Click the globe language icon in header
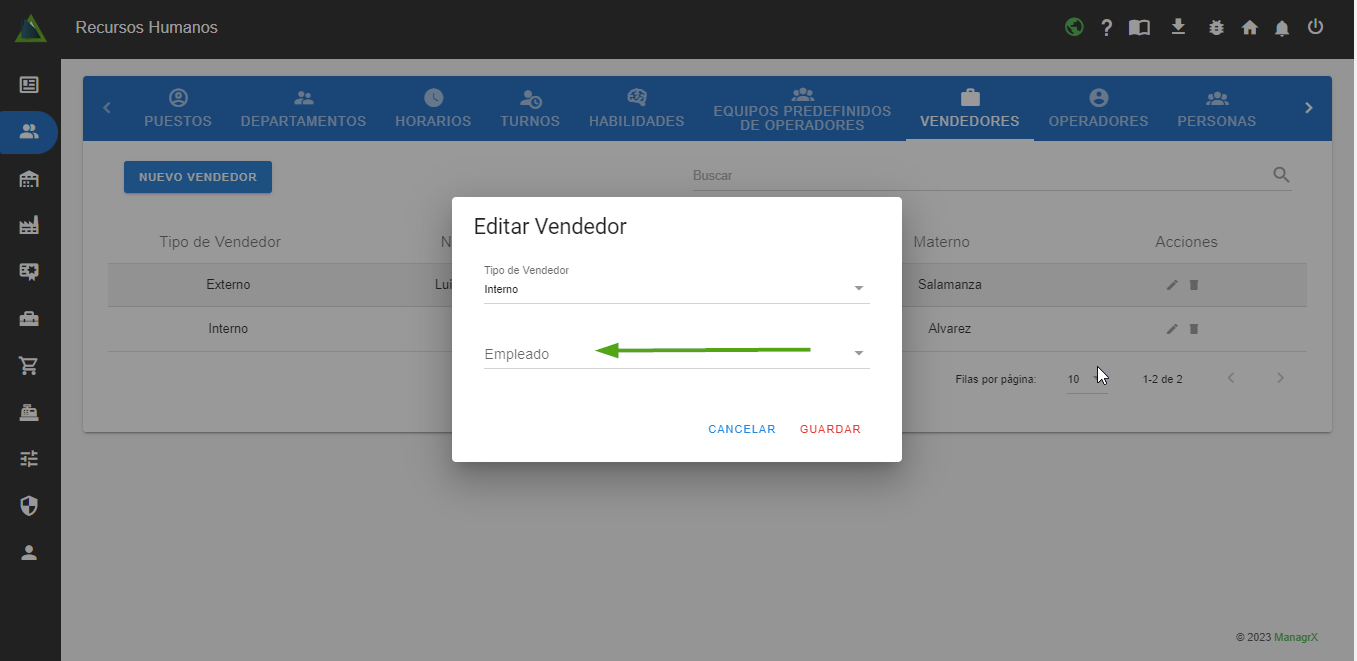This screenshot has height=661, width=1357. click(x=1074, y=27)
